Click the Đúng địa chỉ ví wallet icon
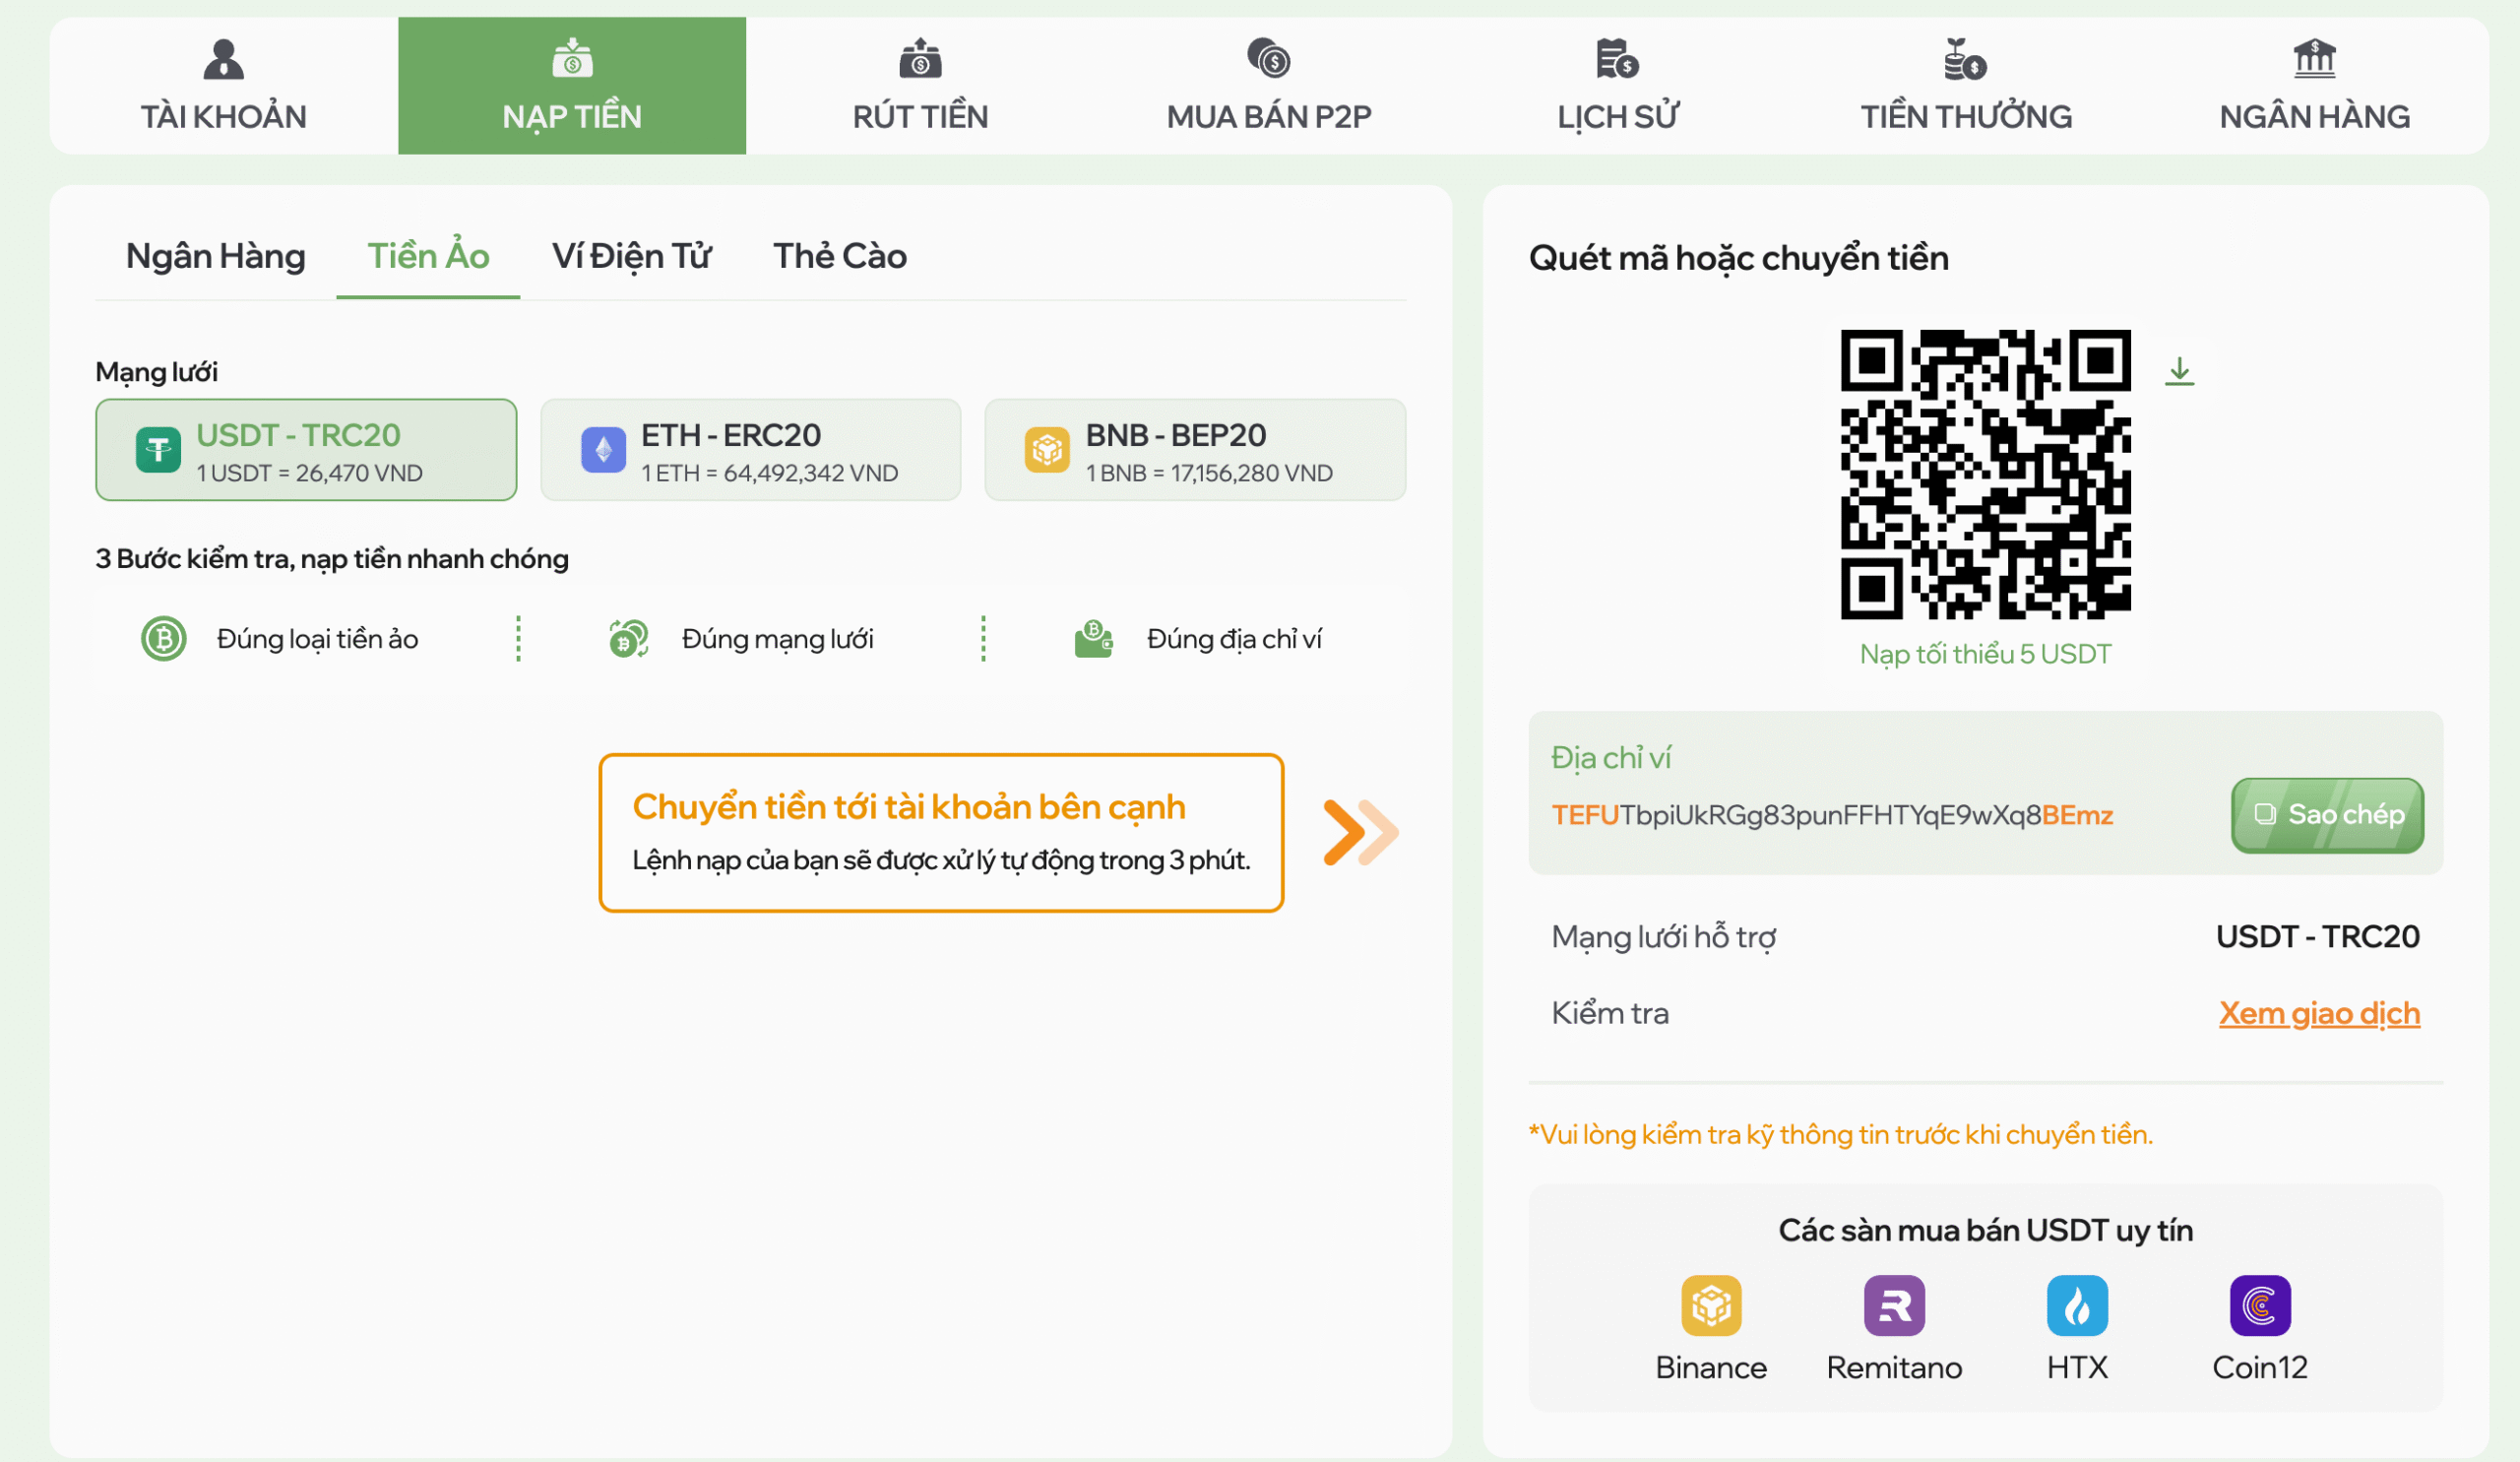 tap(1093, 639)
